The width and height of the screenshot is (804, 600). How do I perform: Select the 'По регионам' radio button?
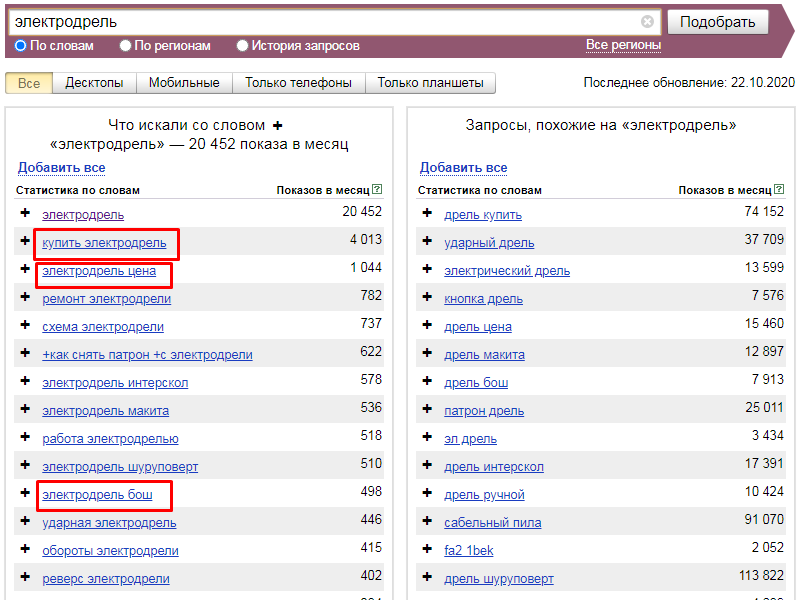[x=125, y=45]
